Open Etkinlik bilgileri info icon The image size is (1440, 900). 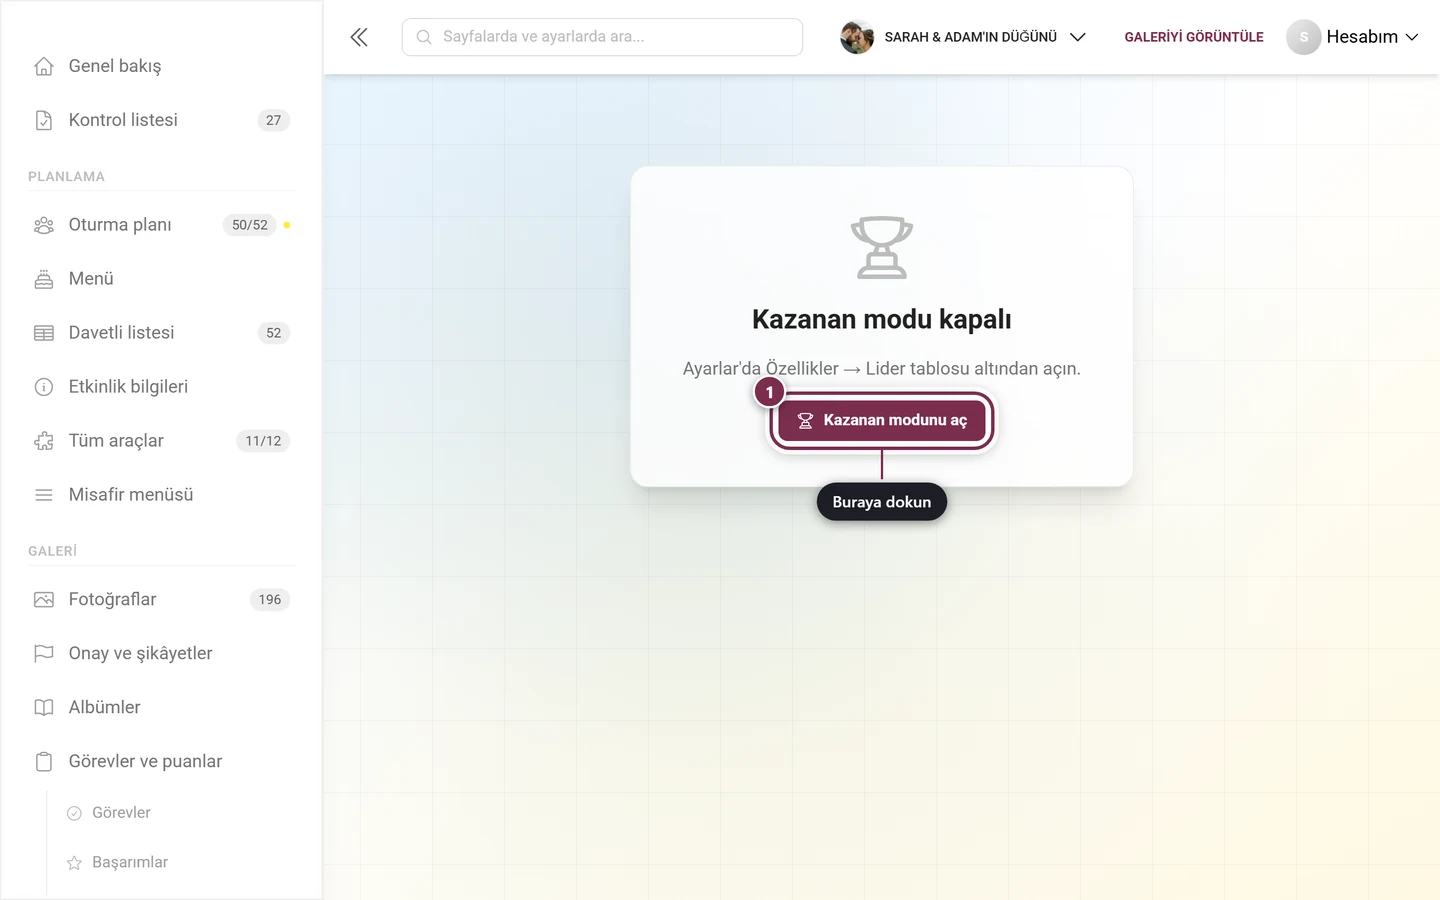tap(44, 387)
